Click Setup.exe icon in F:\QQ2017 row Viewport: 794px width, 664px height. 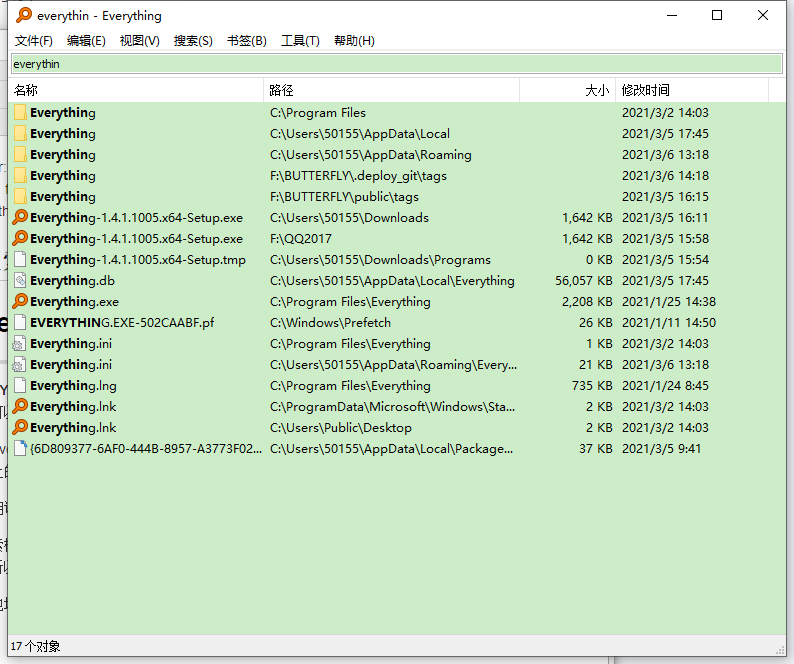pos(20,238)
